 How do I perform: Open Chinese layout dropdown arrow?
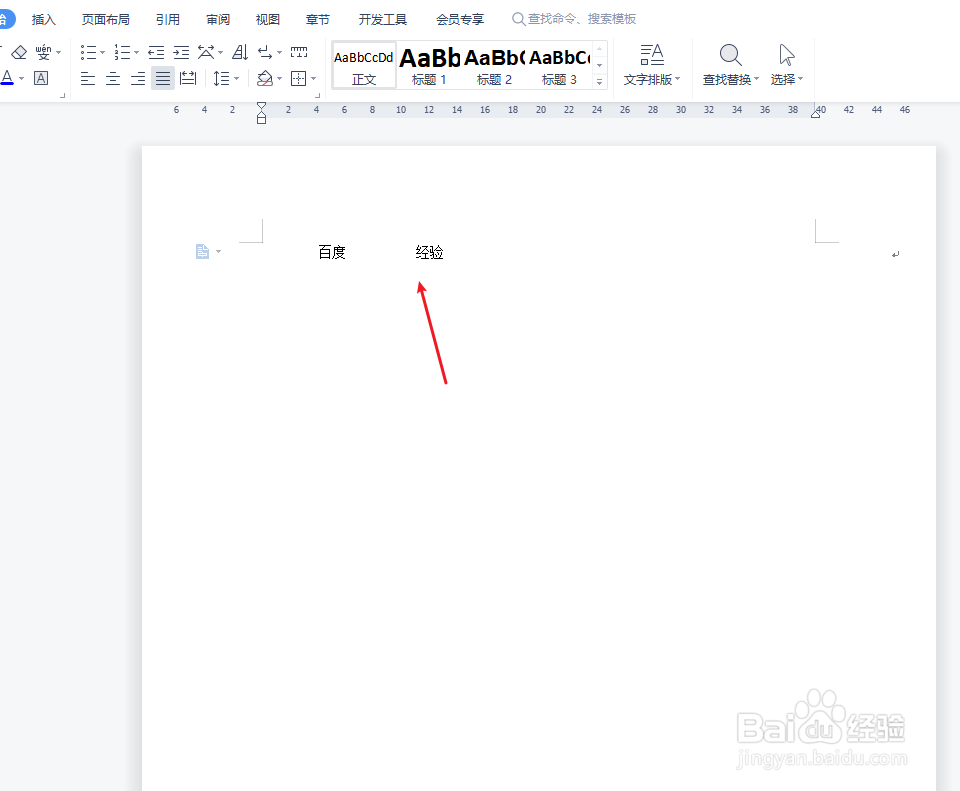220,53
